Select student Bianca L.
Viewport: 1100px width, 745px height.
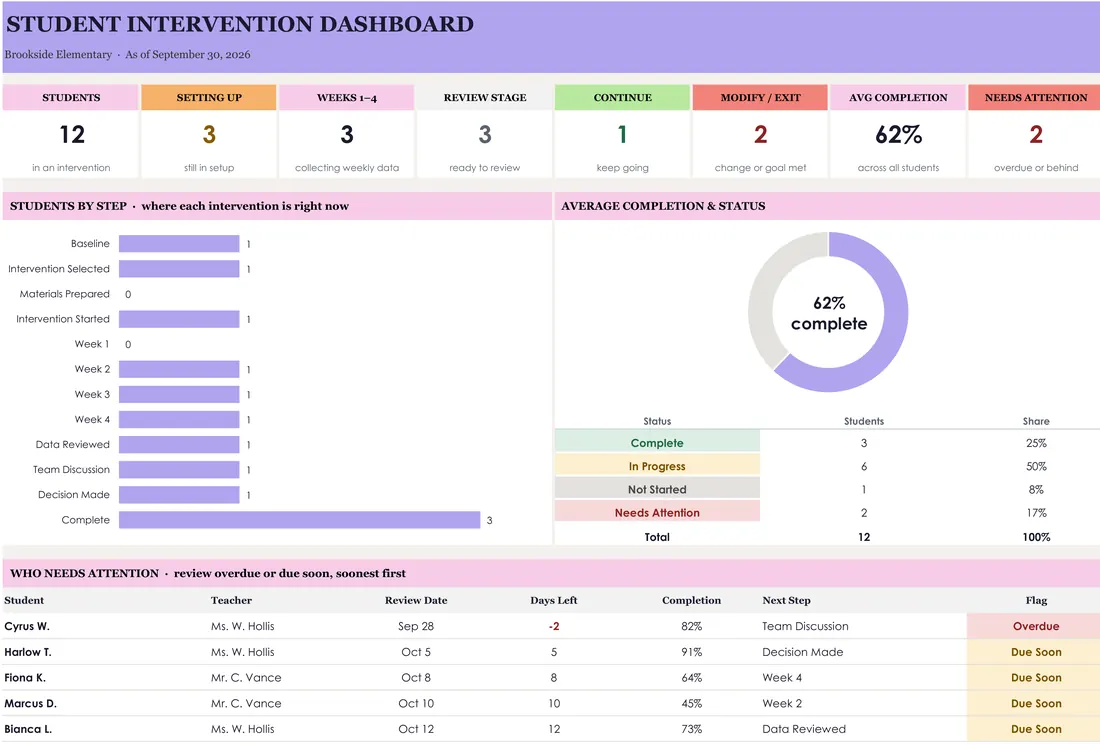point(27,729)
